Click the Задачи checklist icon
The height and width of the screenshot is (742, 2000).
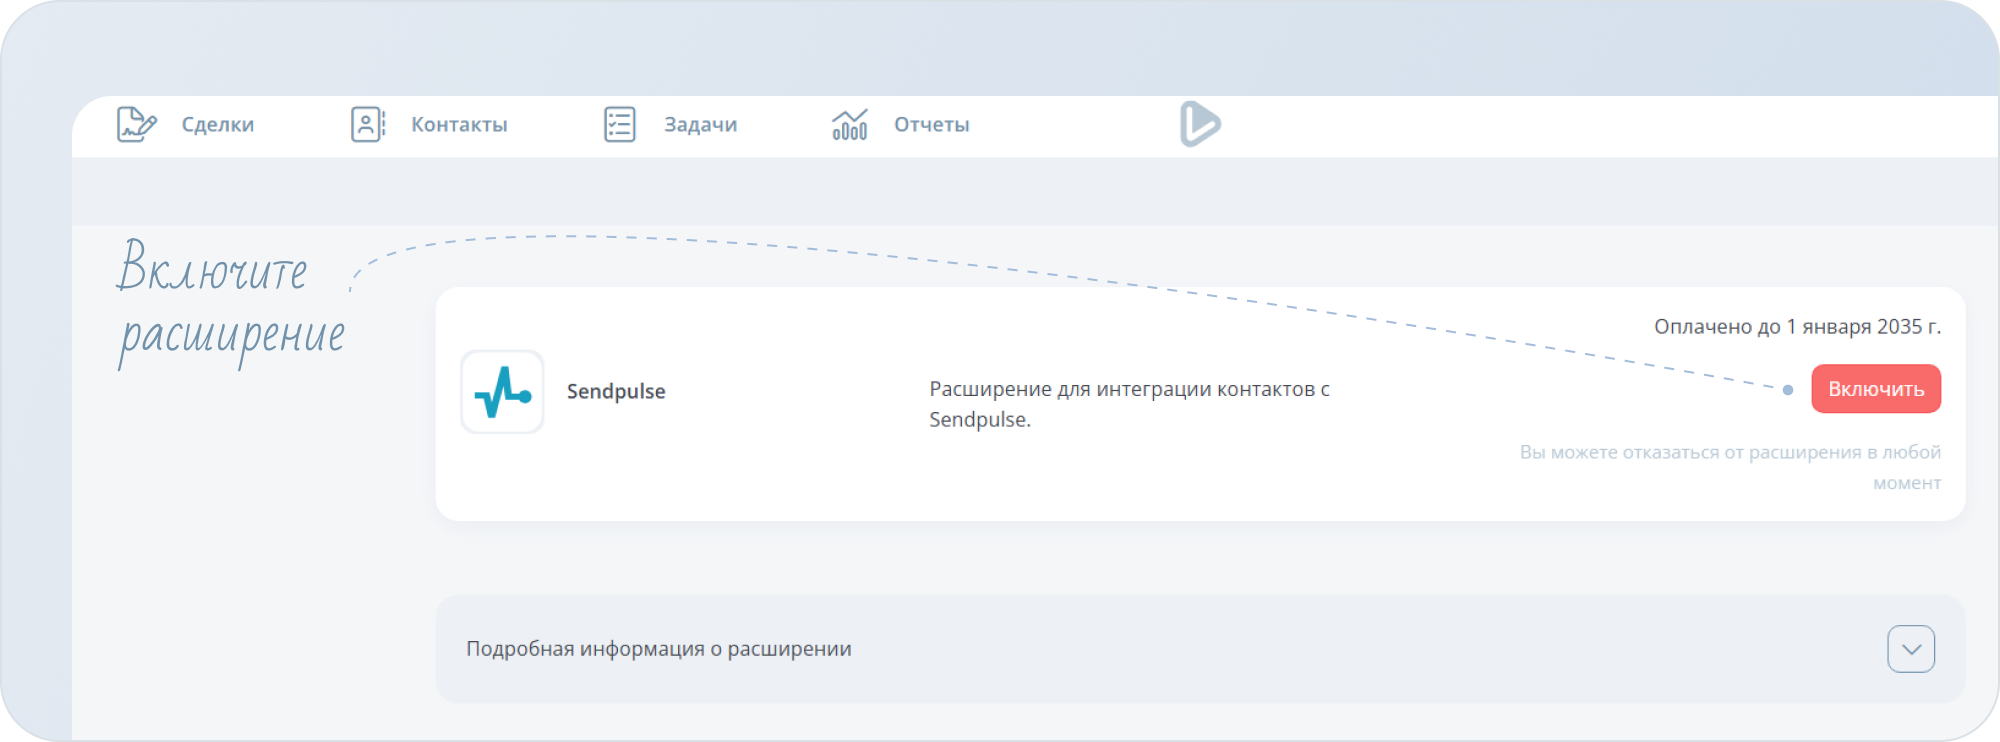[x=620, y=124]
